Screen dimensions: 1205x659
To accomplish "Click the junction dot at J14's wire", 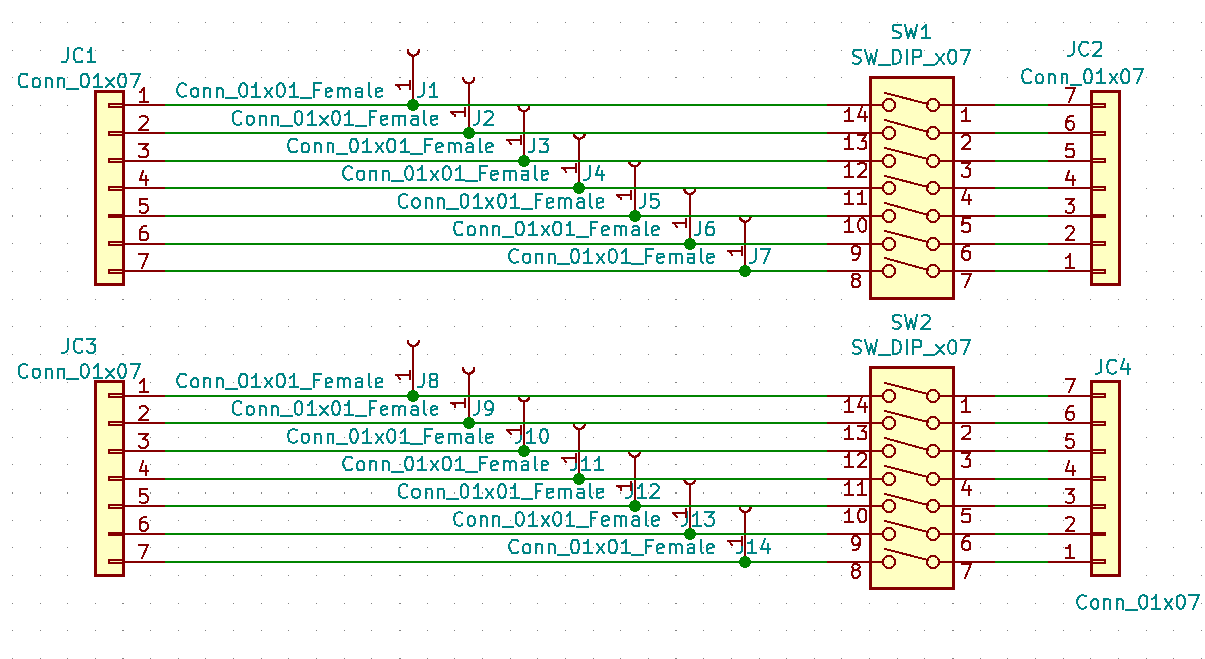I will tap(745, 562).
